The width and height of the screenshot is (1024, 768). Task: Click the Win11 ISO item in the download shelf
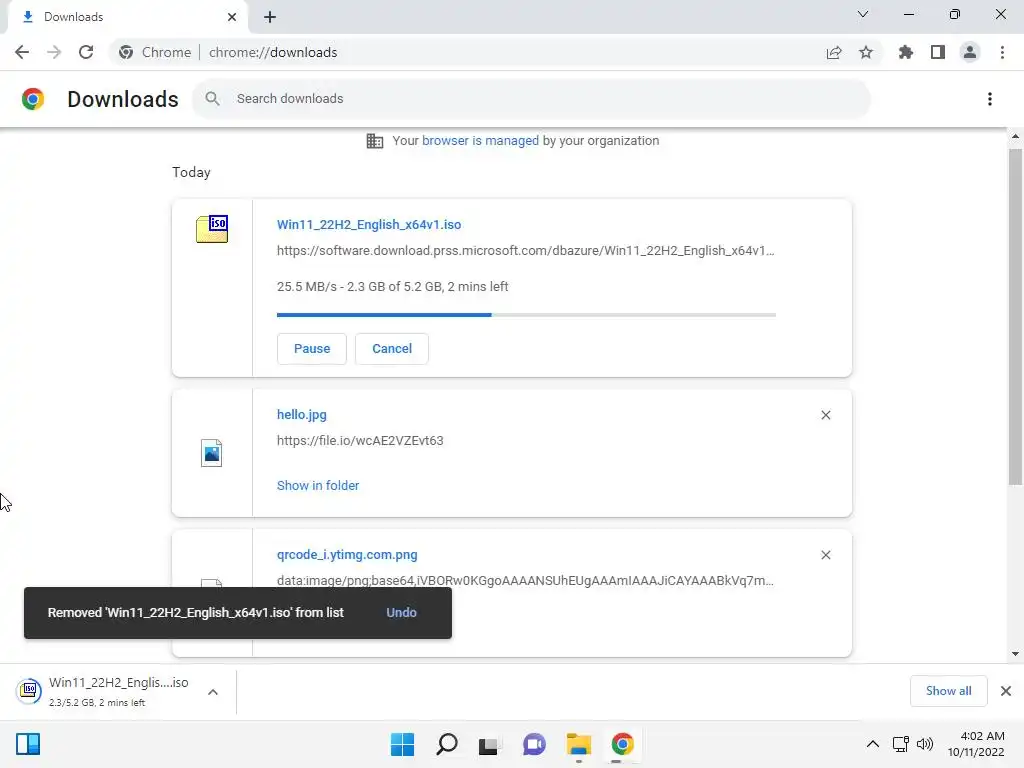[104, 691]
